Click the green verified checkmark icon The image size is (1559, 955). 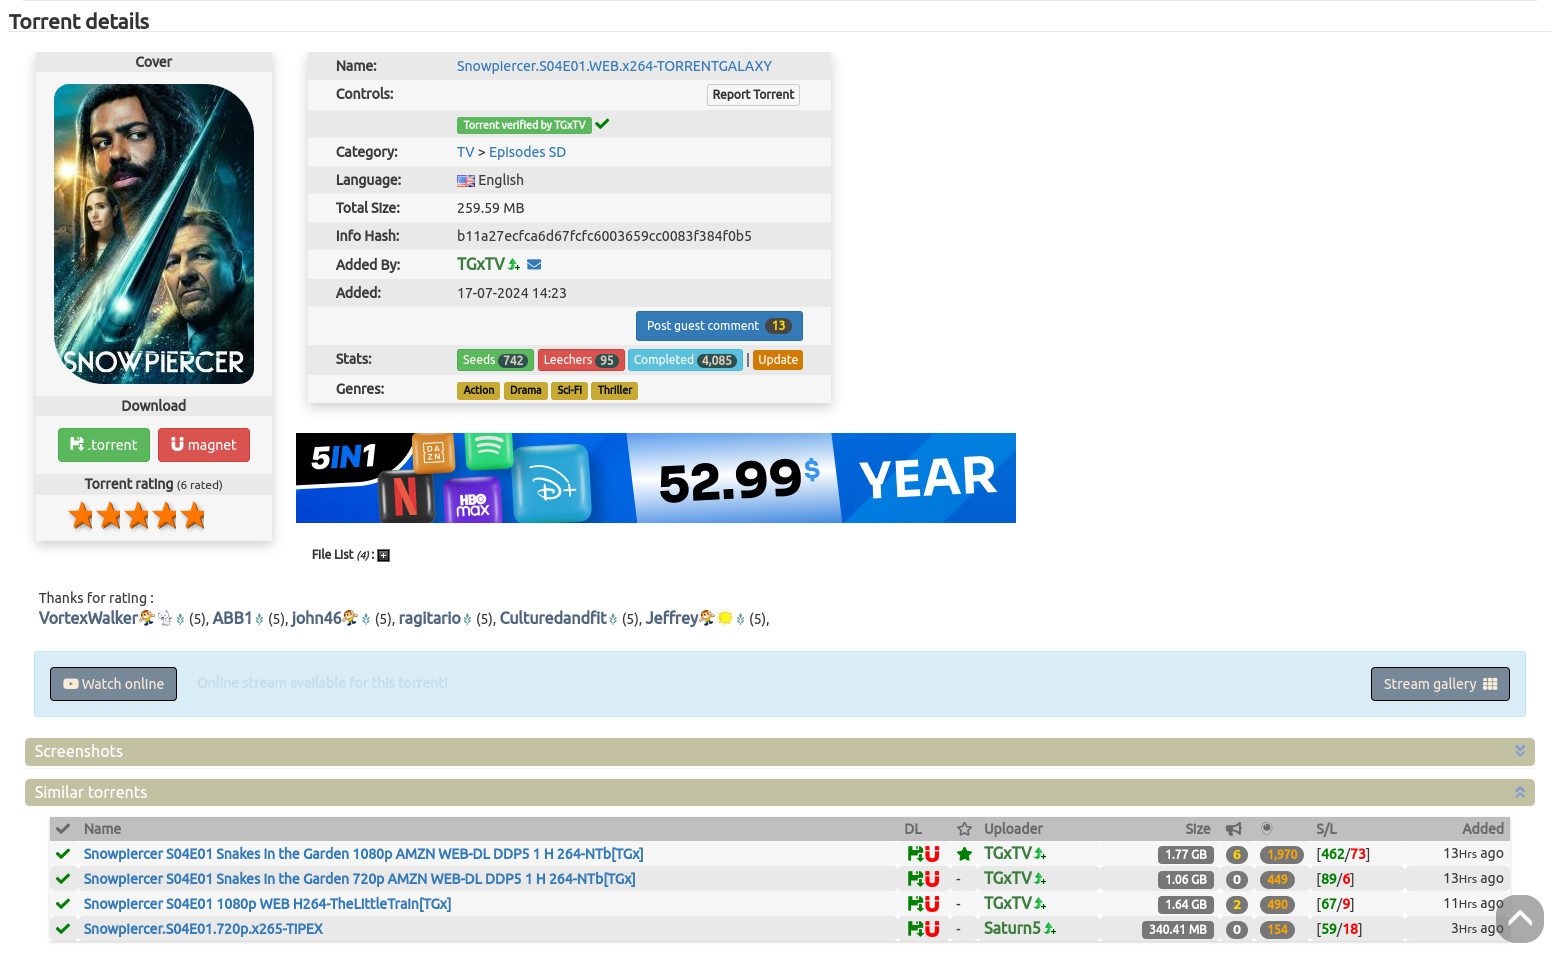click(602, 125)
